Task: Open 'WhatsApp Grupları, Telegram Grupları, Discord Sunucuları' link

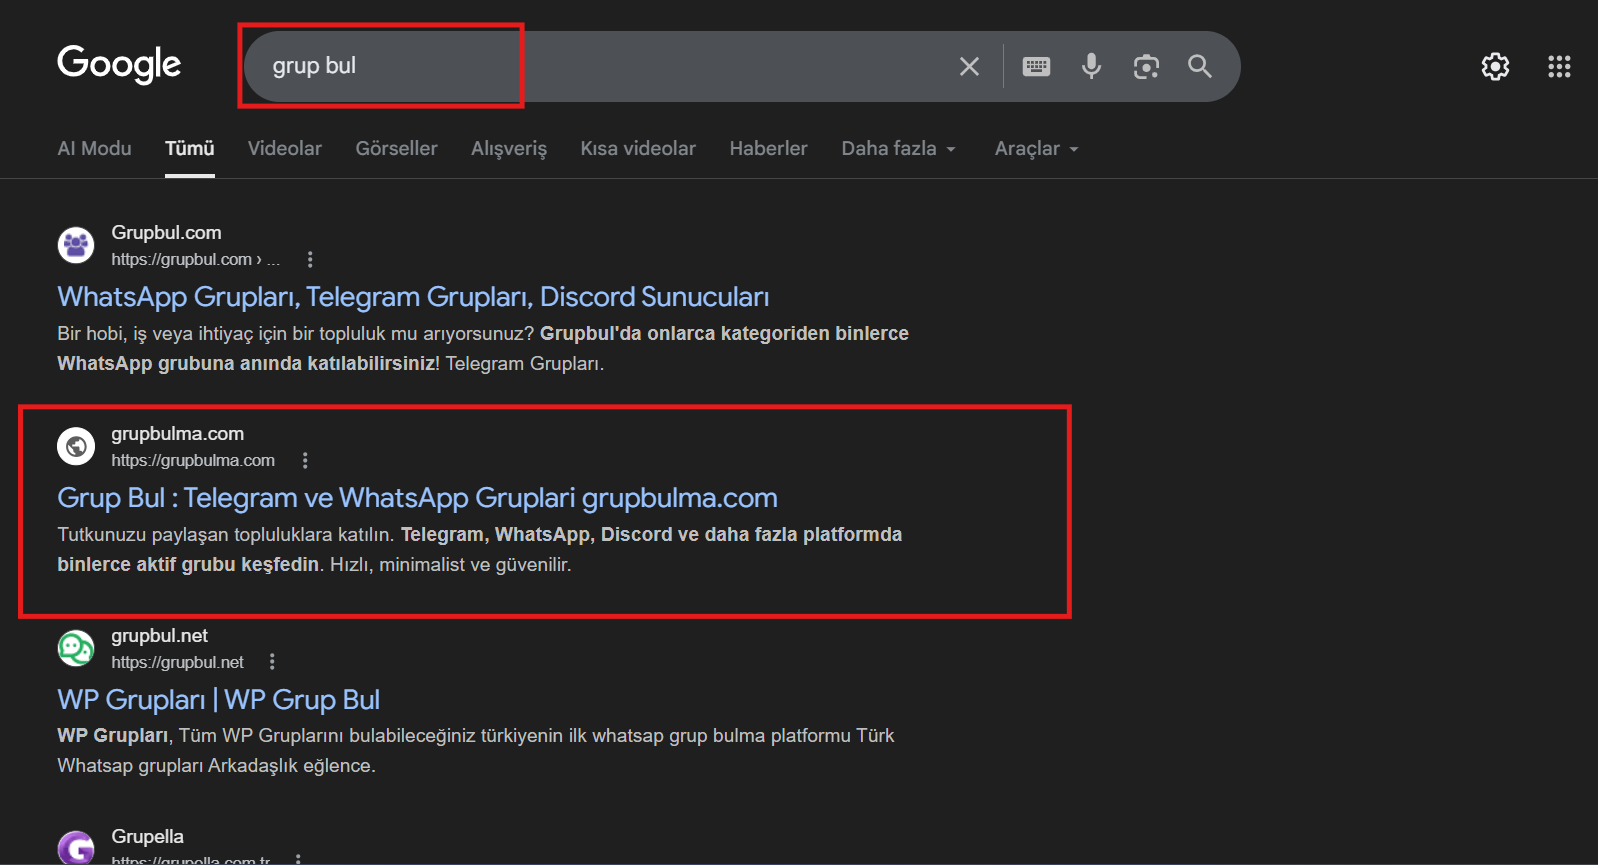Action: (413, 297)
